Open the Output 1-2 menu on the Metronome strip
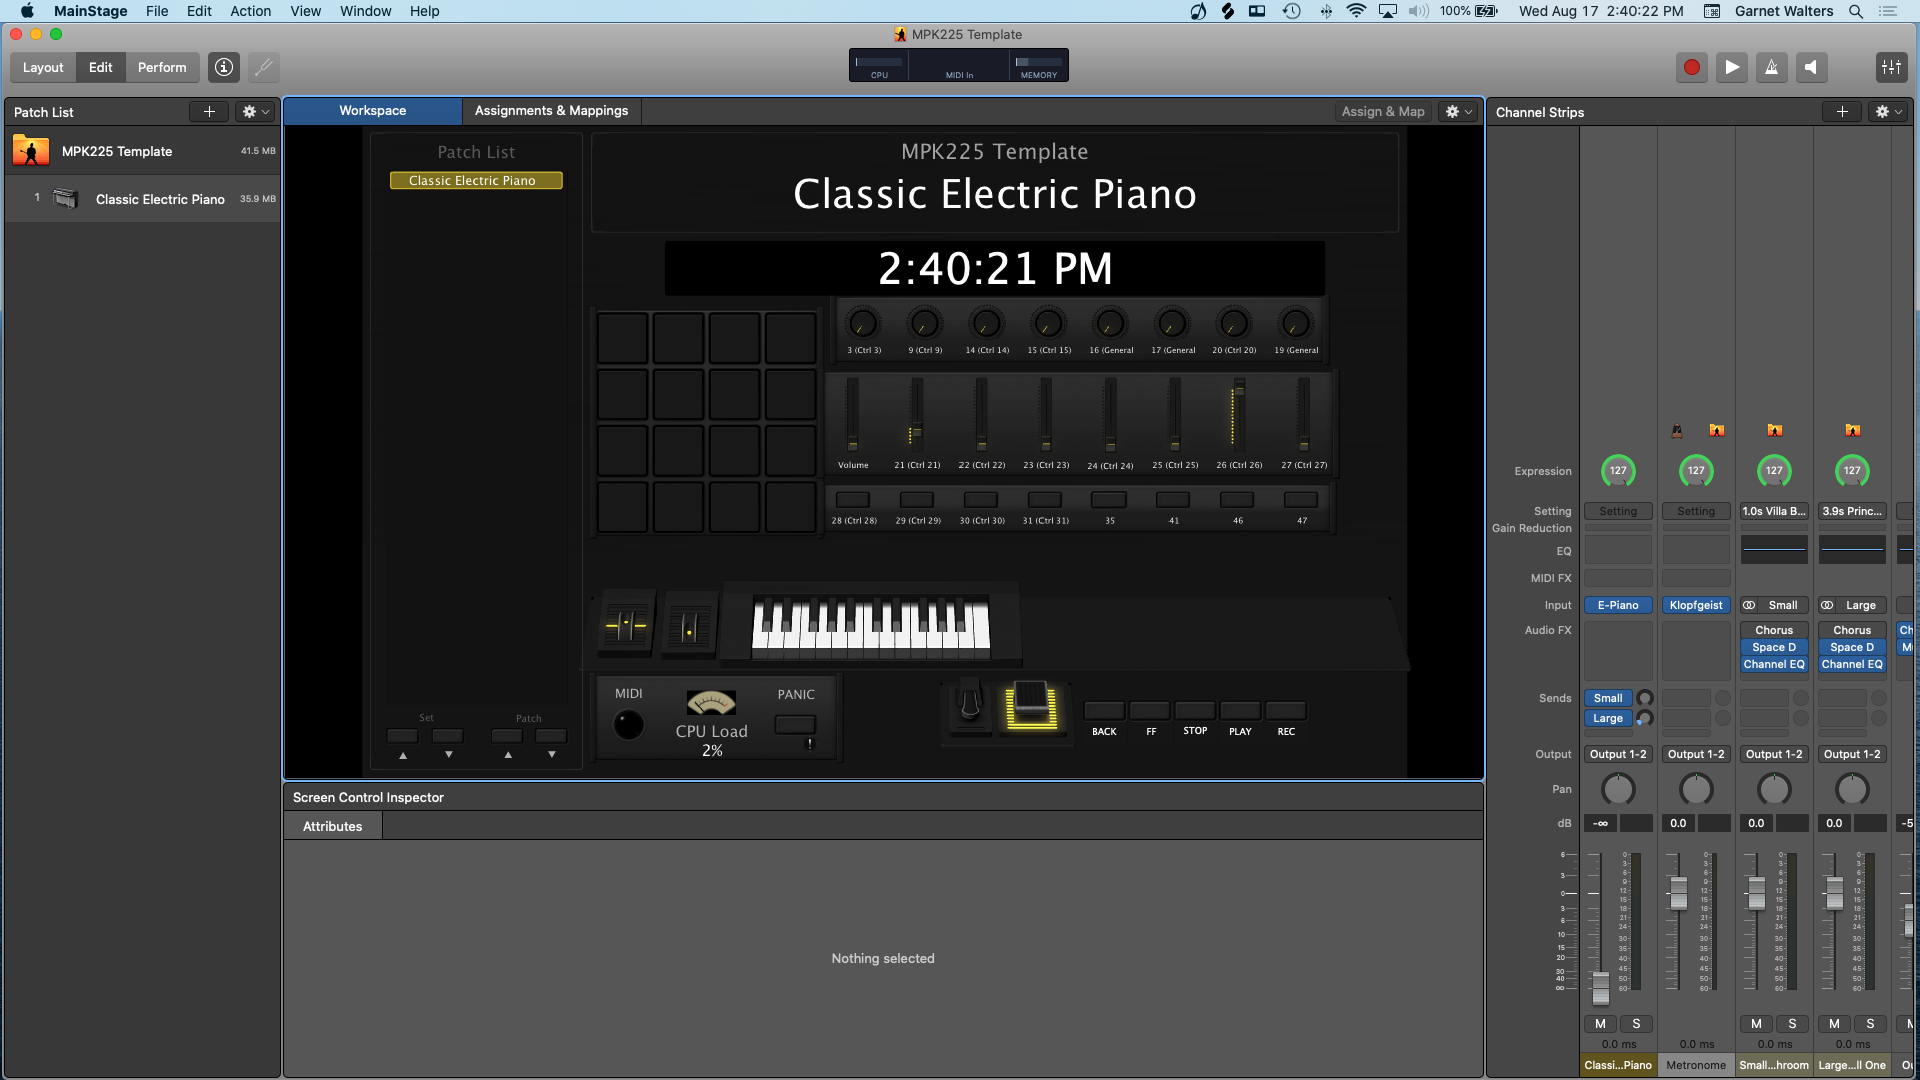This screenshot has width=1920, height=1080. coord(1696,754)
